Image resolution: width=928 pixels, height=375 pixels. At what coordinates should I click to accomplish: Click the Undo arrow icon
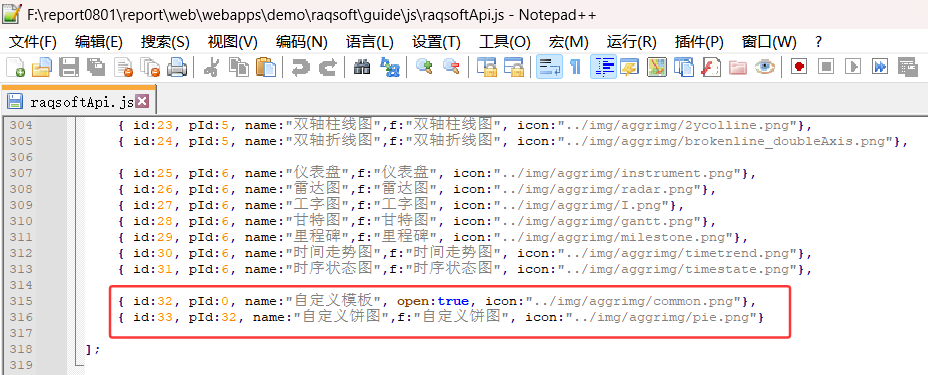pyautogui.click(x=301, y=67)
